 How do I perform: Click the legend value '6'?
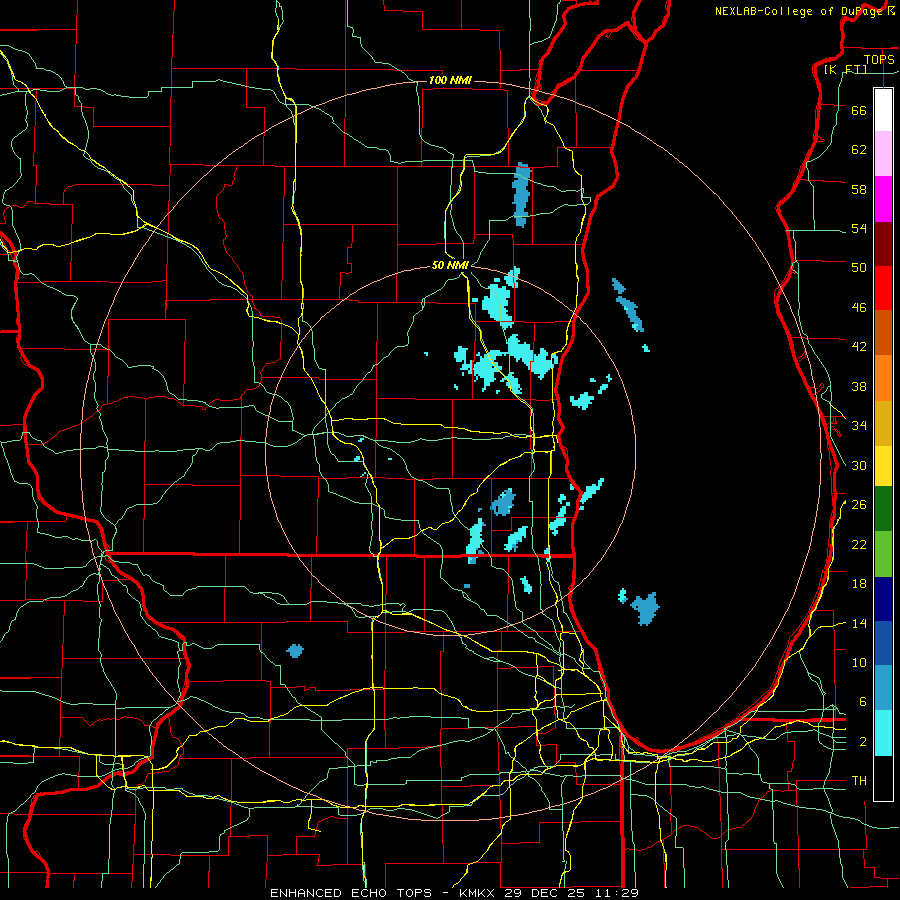click(862, 702)
